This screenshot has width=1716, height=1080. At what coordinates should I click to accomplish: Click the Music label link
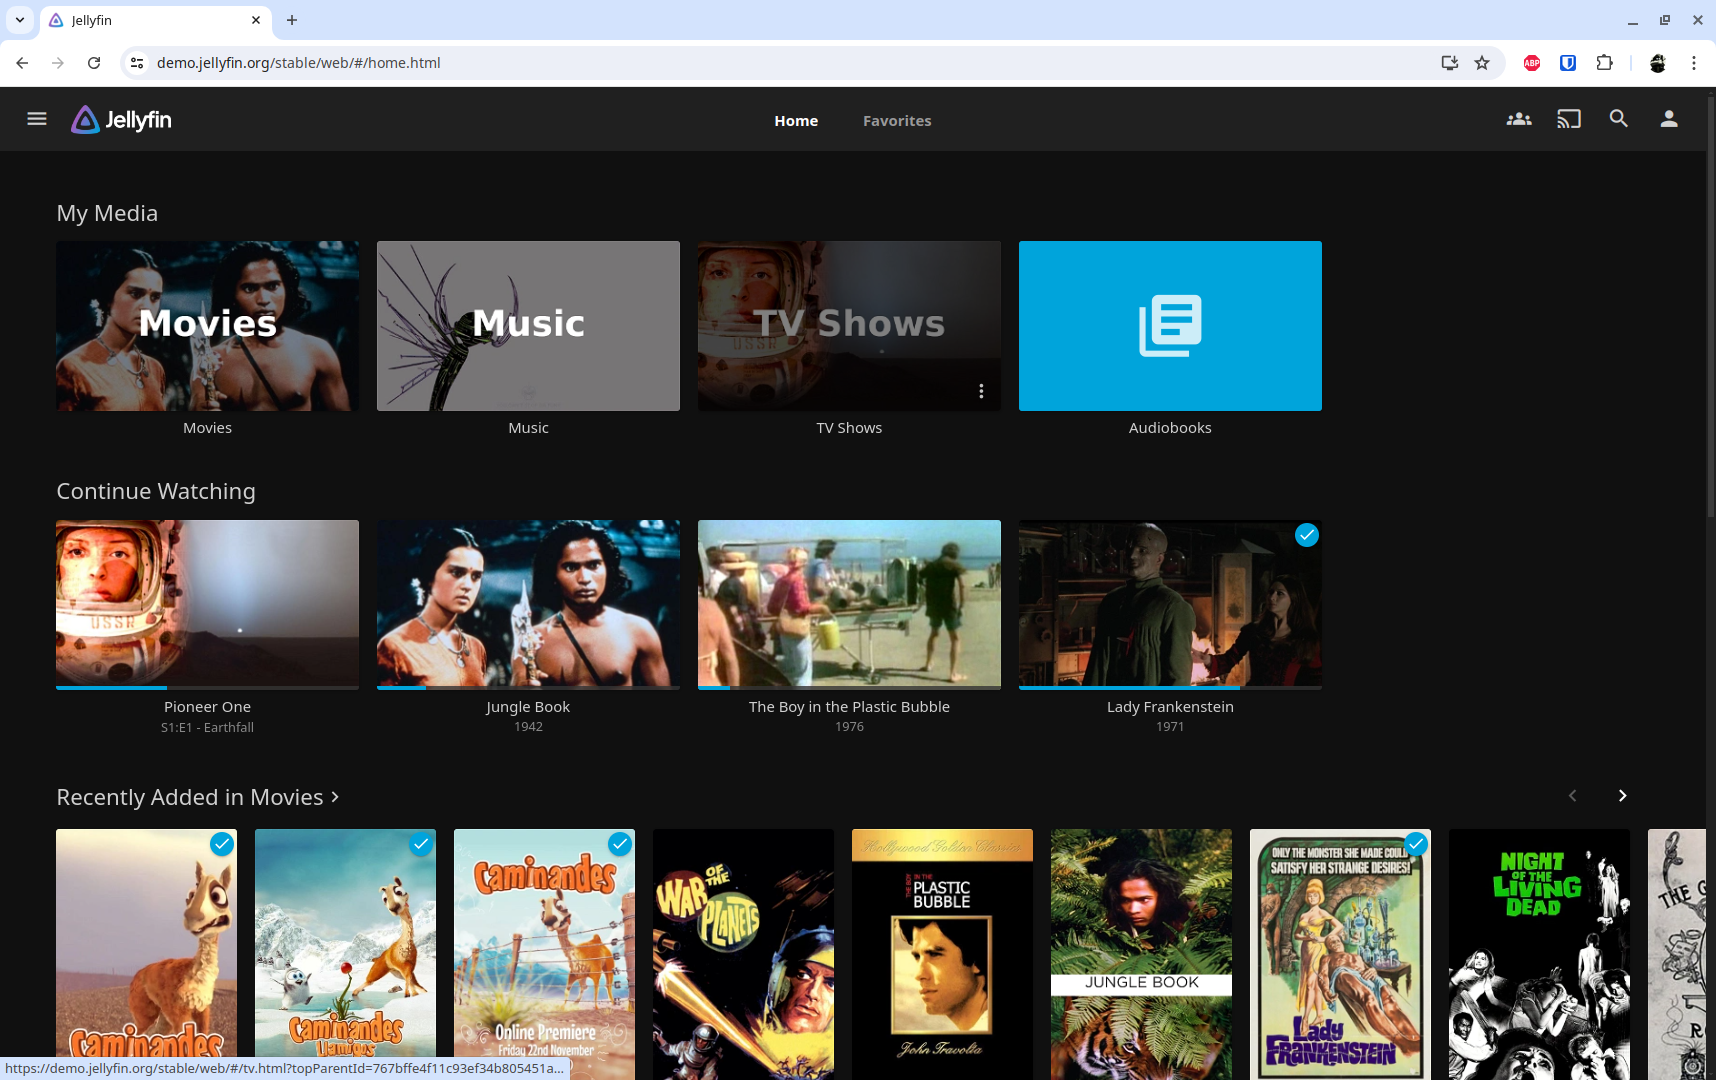(528, 428)
